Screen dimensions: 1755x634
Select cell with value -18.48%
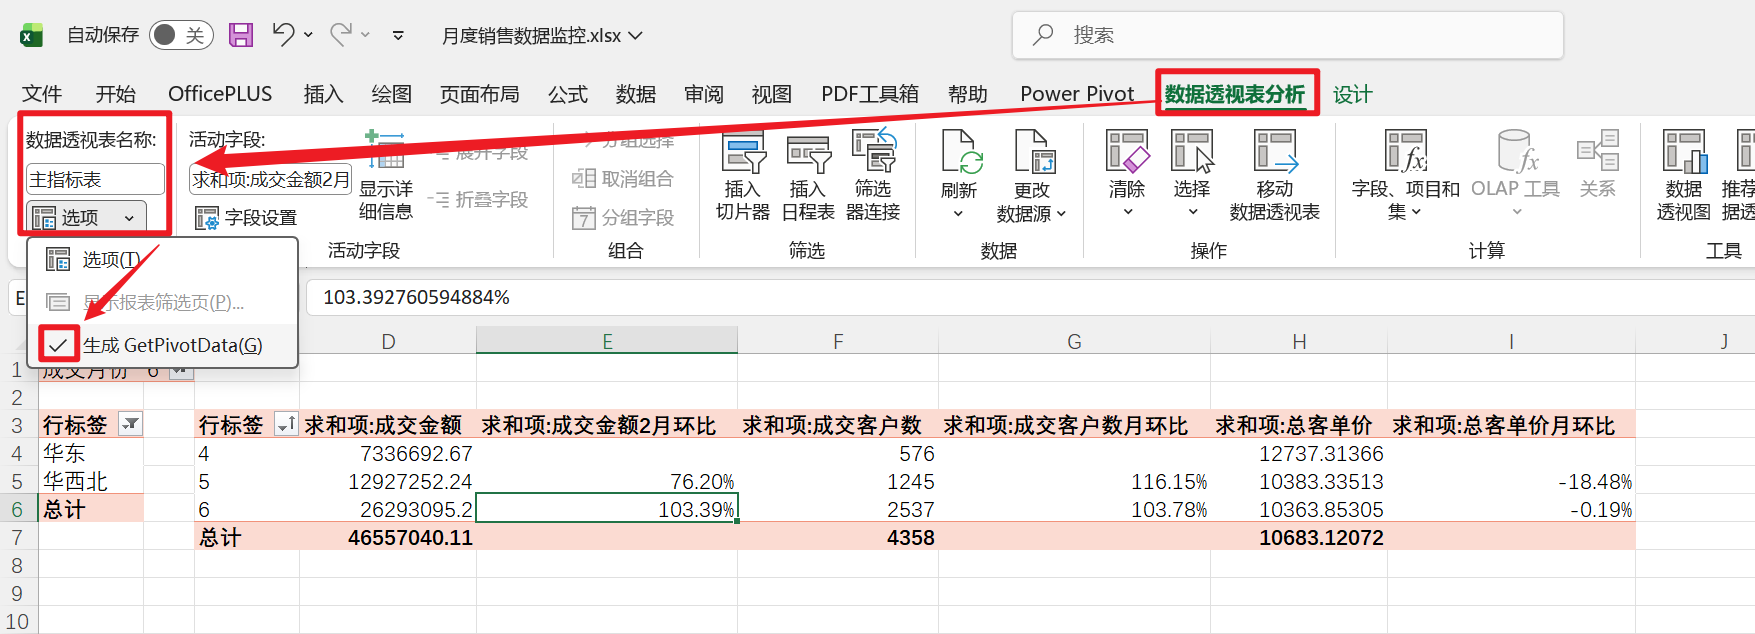[x=1511, y=481]
